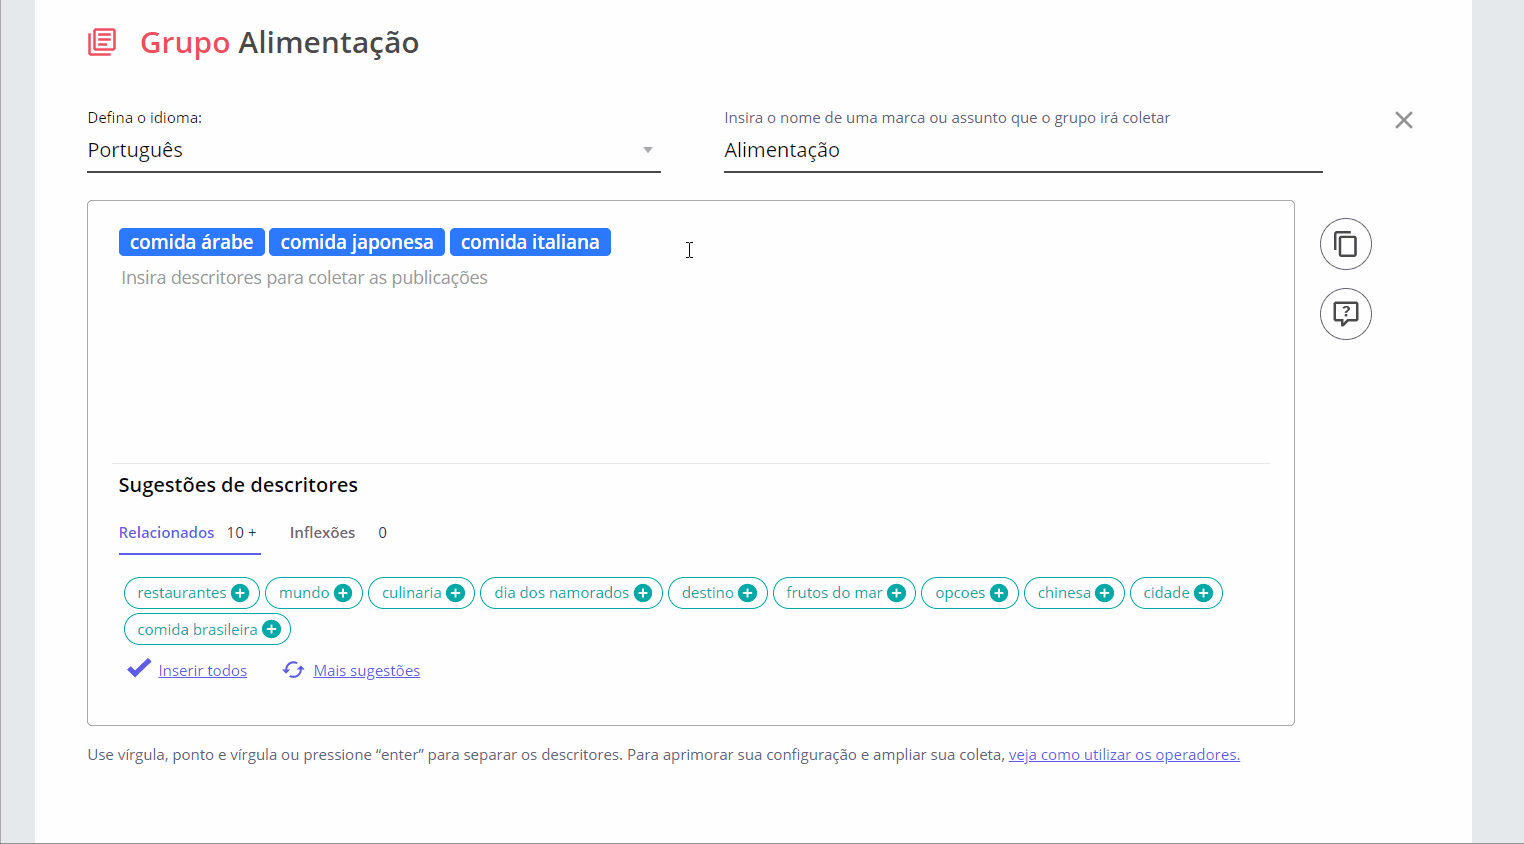The height and width of the screenshot is (844, 1524).
Task: Click plus icon on 'frutos do mar'
Action: click(896, 593)
